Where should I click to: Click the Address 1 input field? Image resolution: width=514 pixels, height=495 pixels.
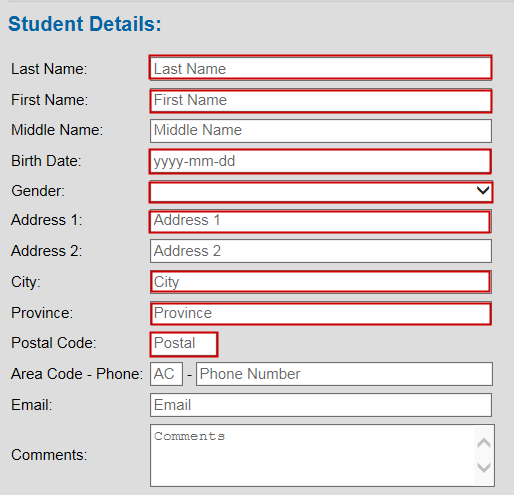pos(320,221)
